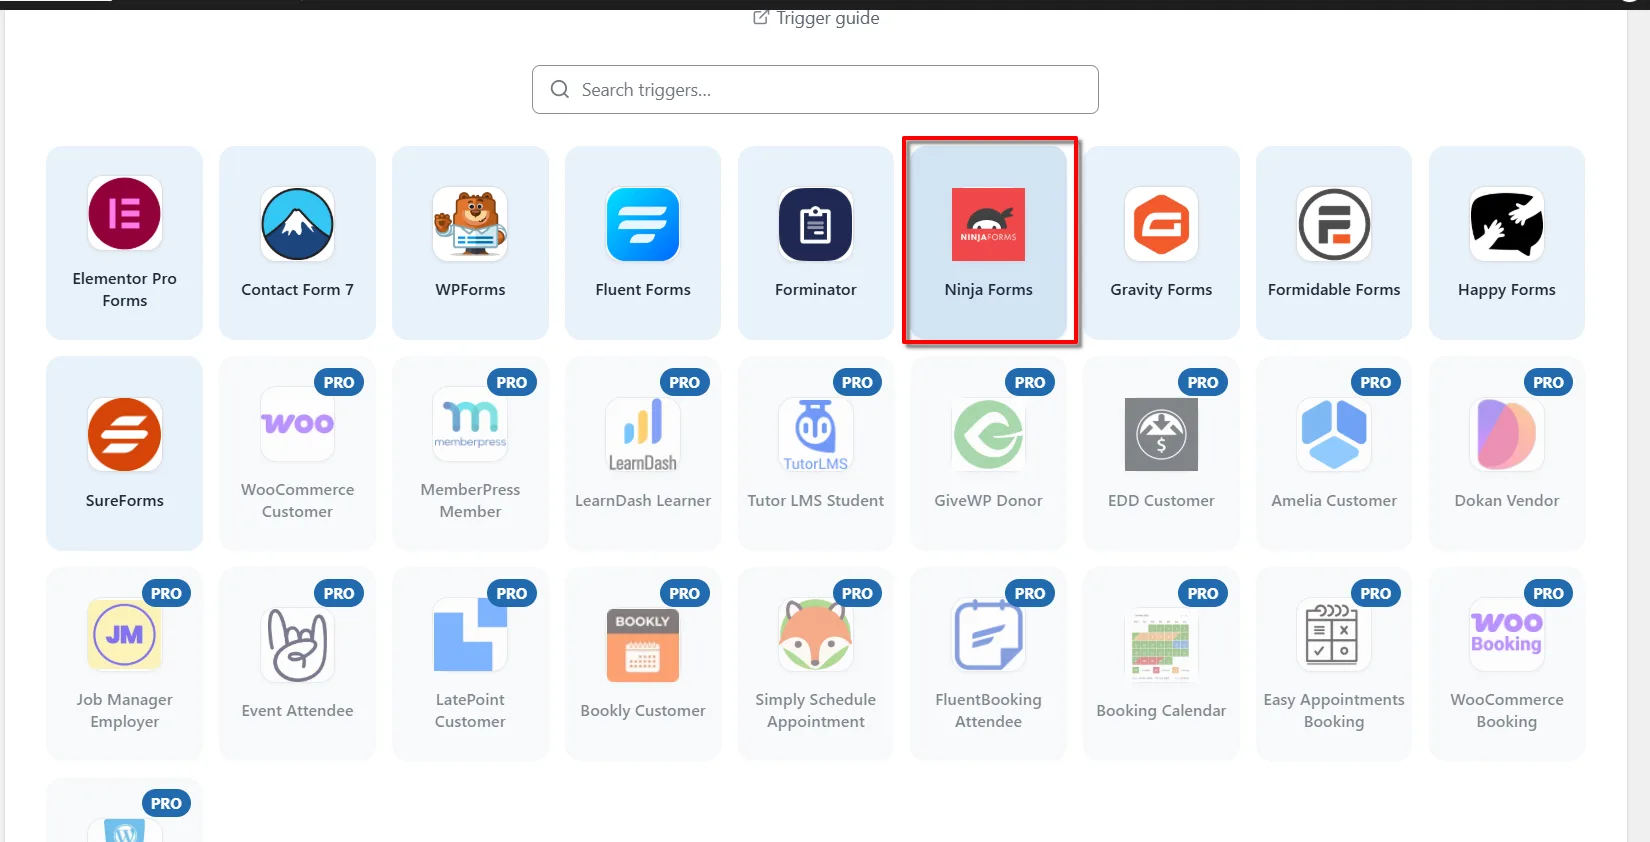Choose the Forminator clipboard icon
Viewport: 1650px width, 842px height.
(816, 224)
